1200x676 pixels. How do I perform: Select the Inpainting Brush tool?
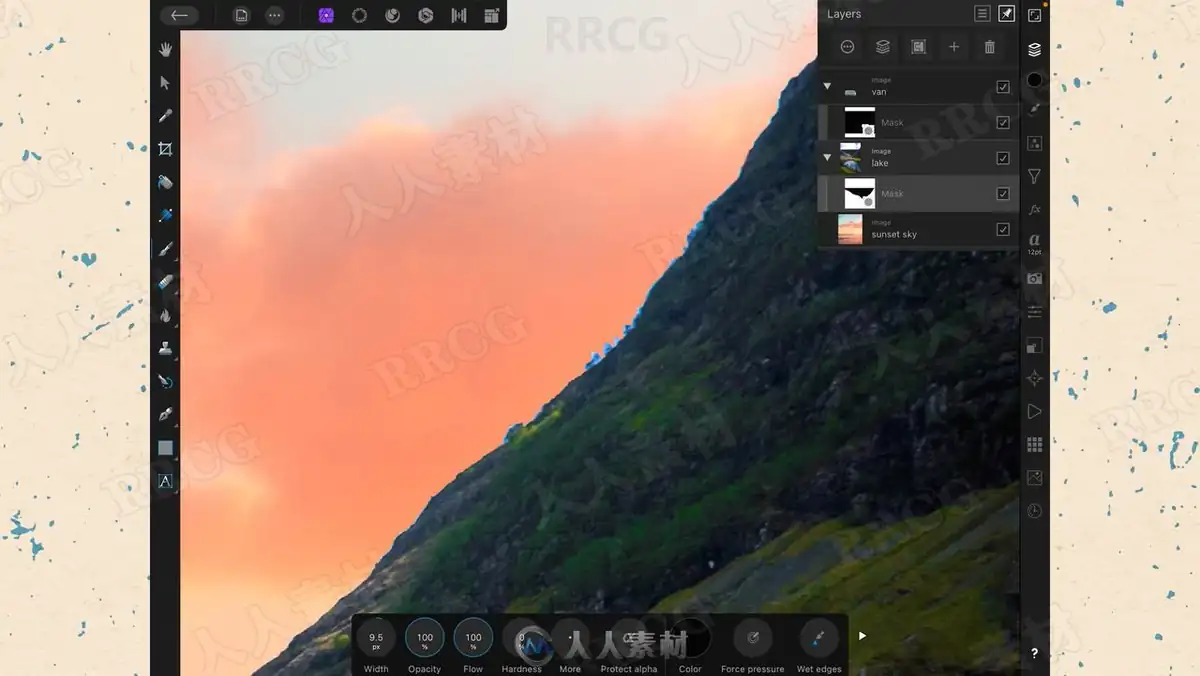tap(165, 381)
